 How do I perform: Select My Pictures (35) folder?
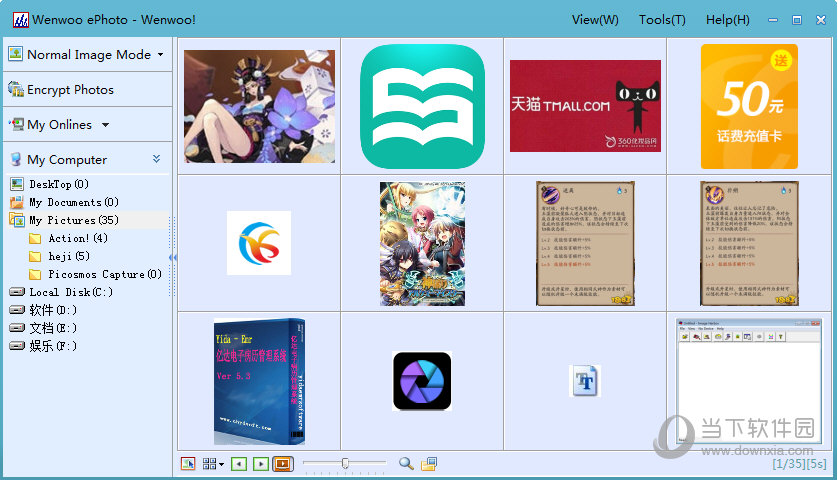74,220
